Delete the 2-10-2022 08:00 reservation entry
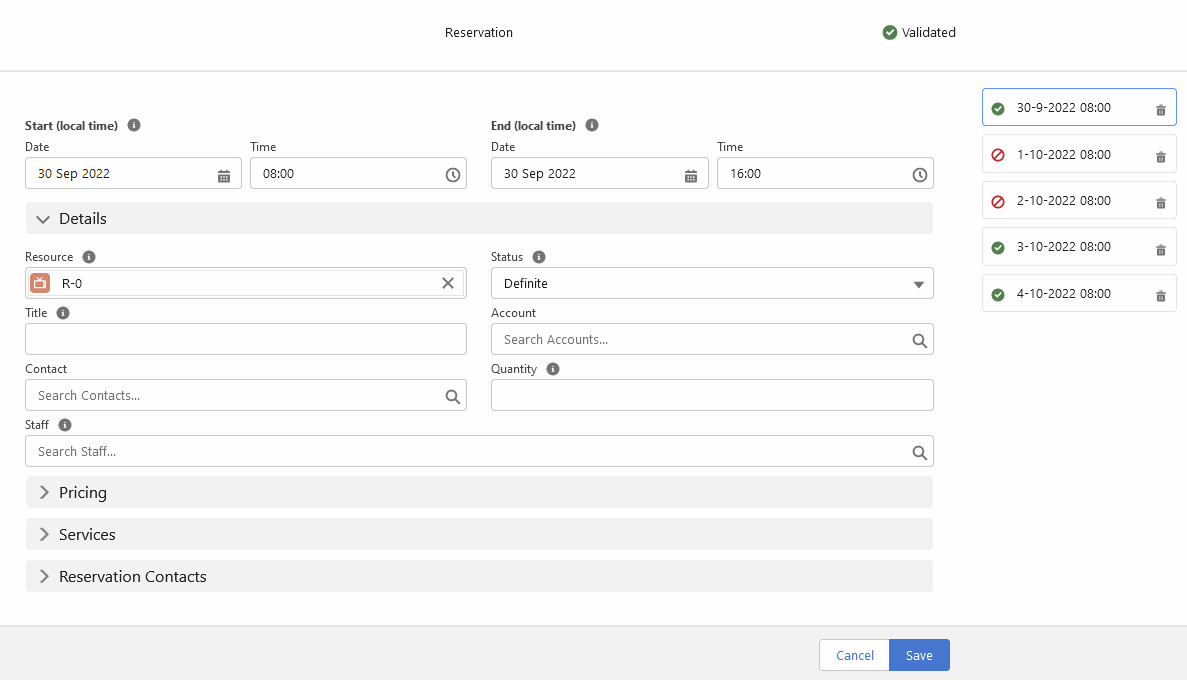This screenshot has width=1187, height=680. (1160, 203)
